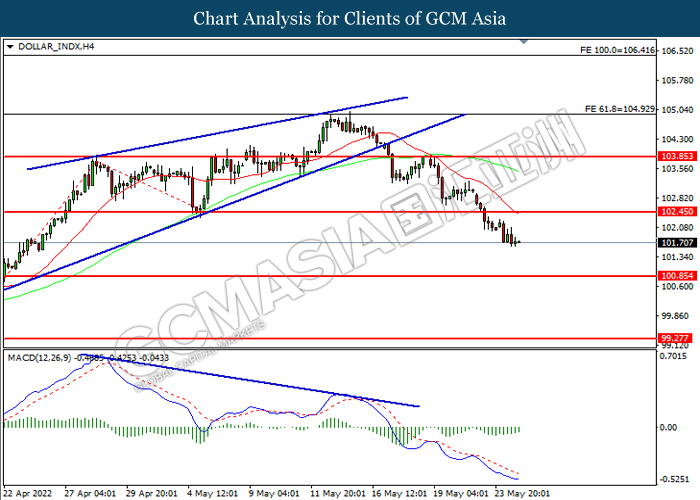Click the 105.780 price axis value
The image size is (700, 500).
coord(677,80)
